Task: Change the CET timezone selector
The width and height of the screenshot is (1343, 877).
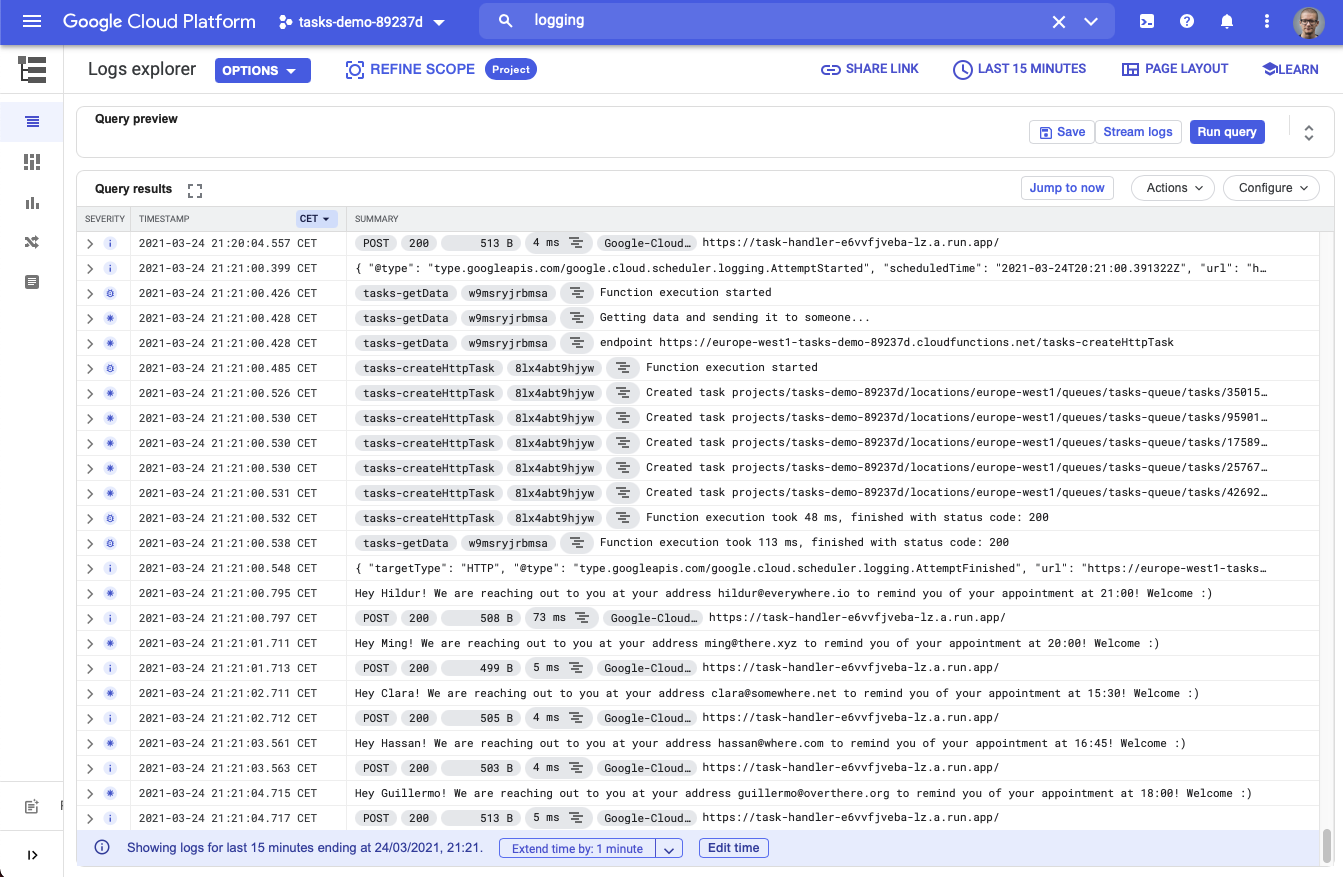Action: (317, 219)
